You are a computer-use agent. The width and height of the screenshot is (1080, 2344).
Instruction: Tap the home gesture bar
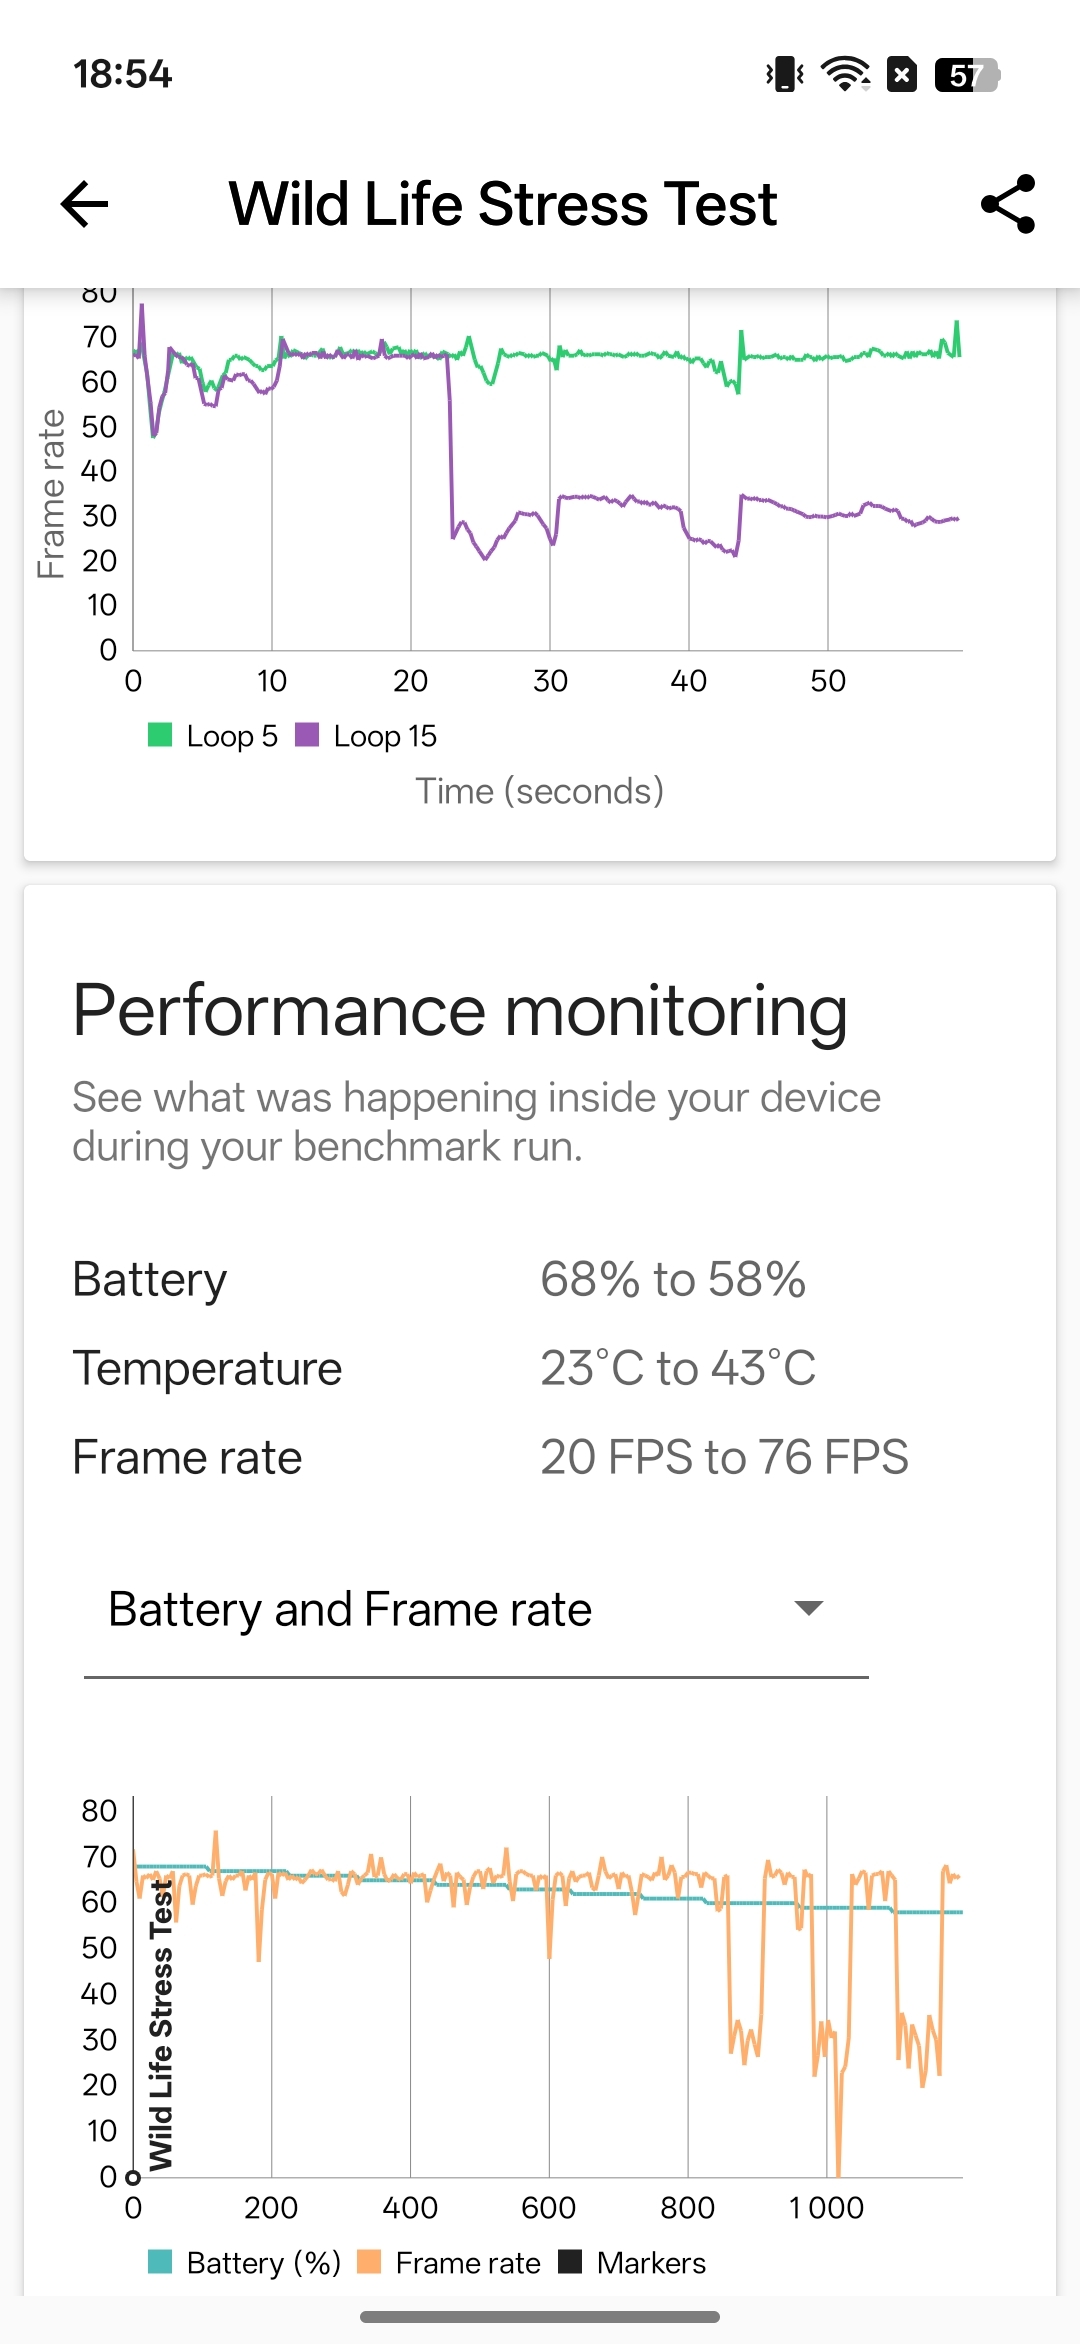(540, 2317)
